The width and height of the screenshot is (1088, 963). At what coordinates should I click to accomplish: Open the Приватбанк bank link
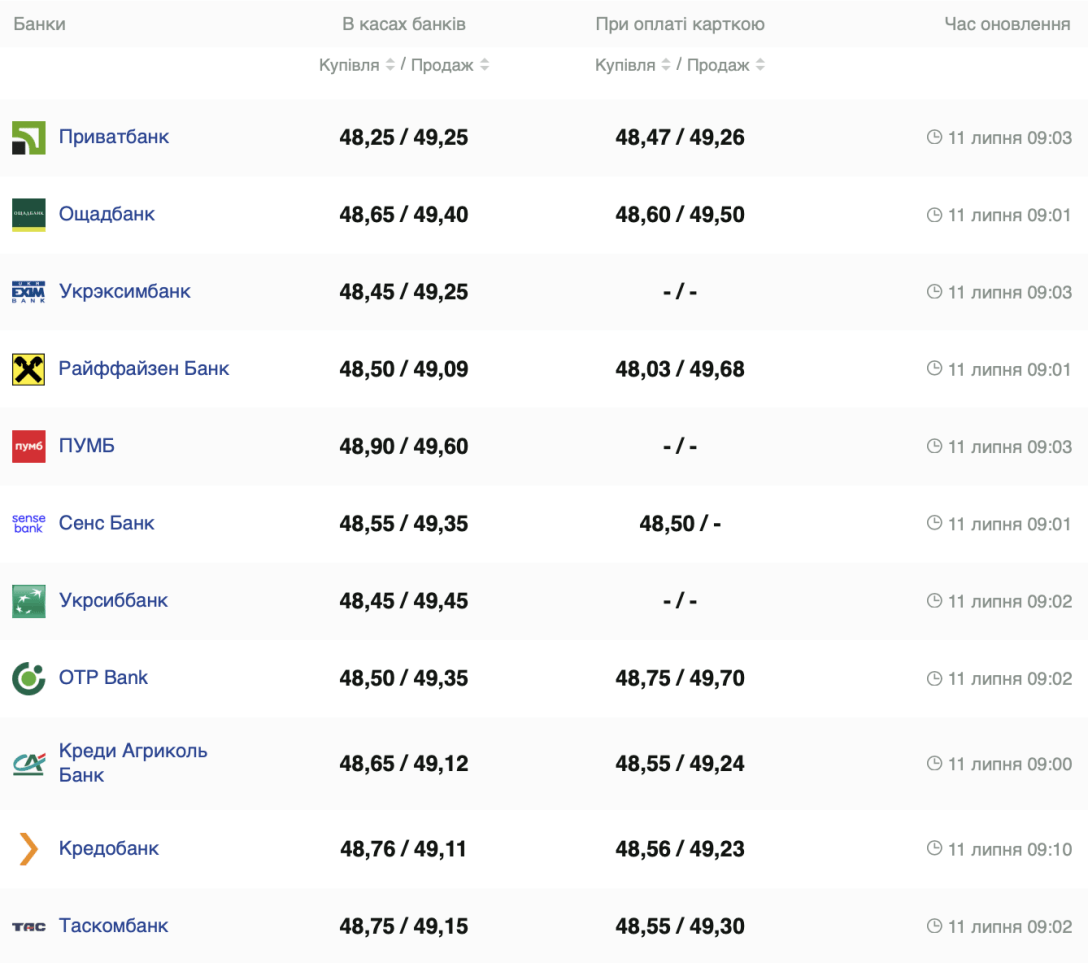[114, 137]
